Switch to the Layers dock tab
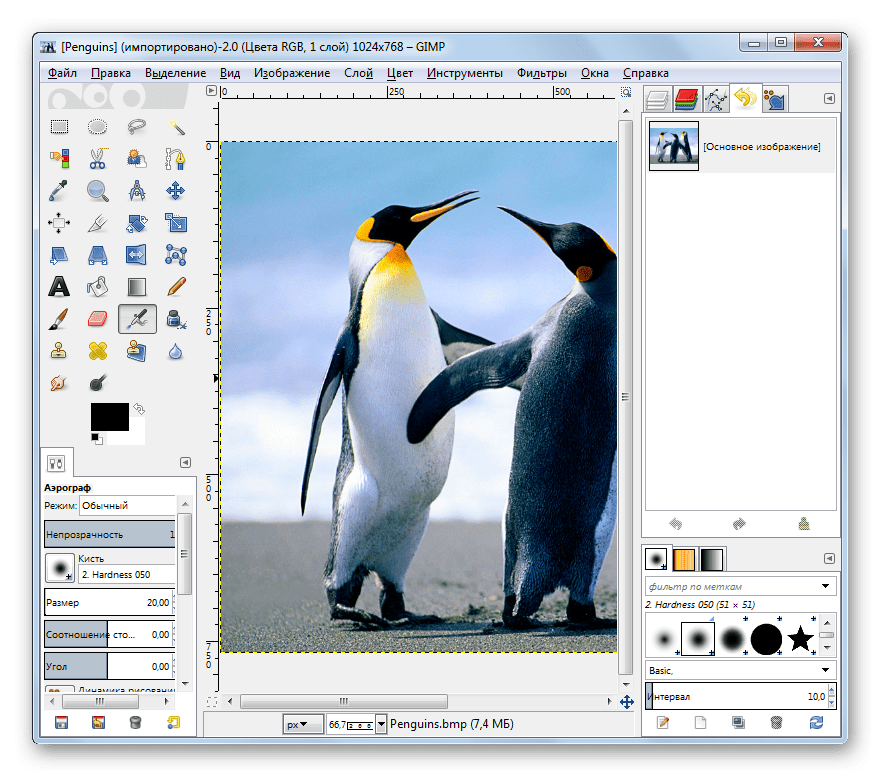The width and height of the screenshot is (881, 777). tap(657, 100)
